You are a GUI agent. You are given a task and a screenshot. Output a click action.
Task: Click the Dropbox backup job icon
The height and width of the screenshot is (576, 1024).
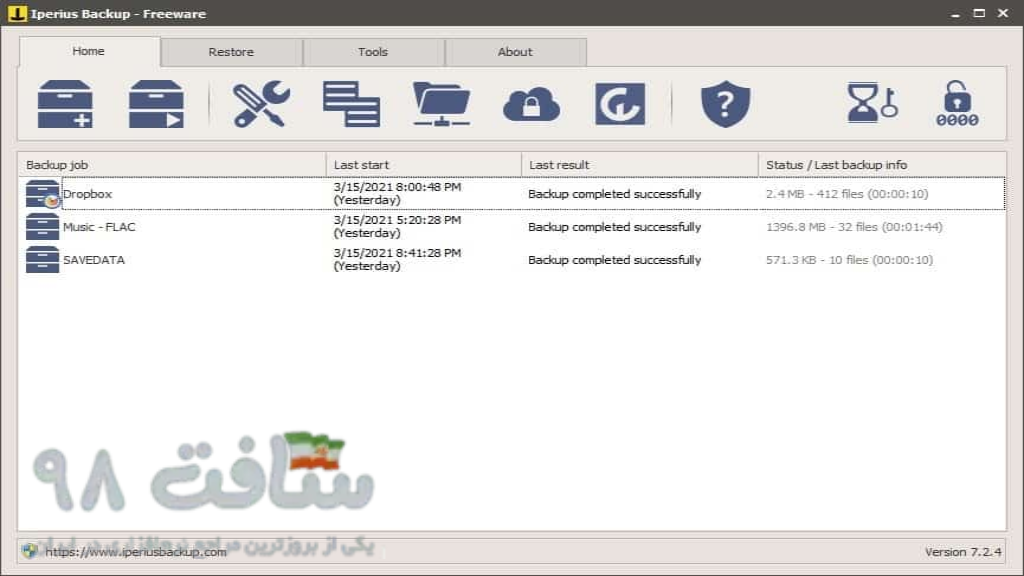(x=42, y=194)
